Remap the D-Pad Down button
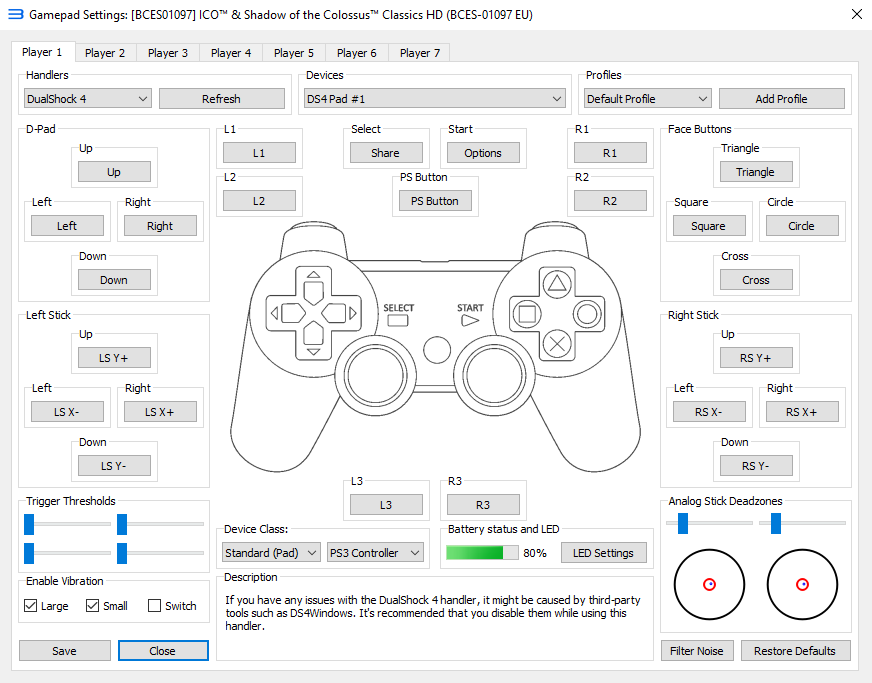This screenshot has height=683, width=872. coord(114,280)
